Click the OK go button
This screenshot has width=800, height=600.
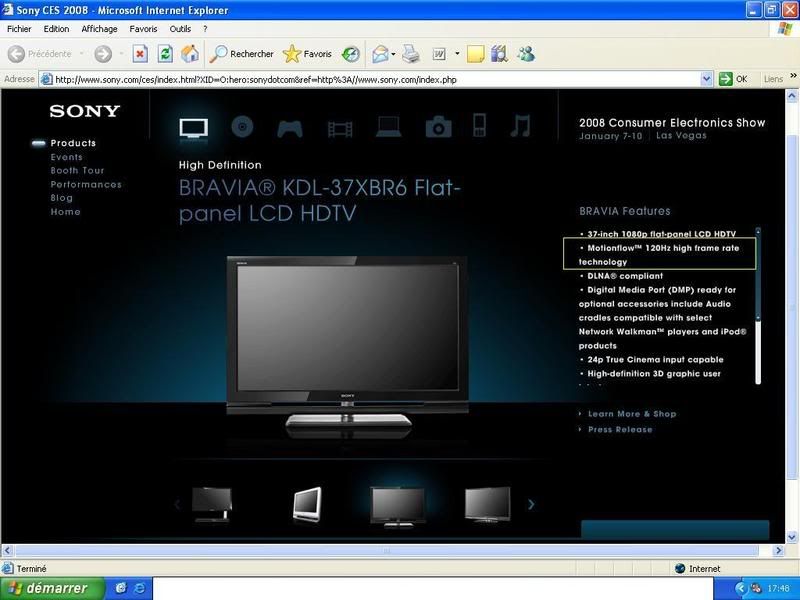pyautogui.click(x=733, y=79)
